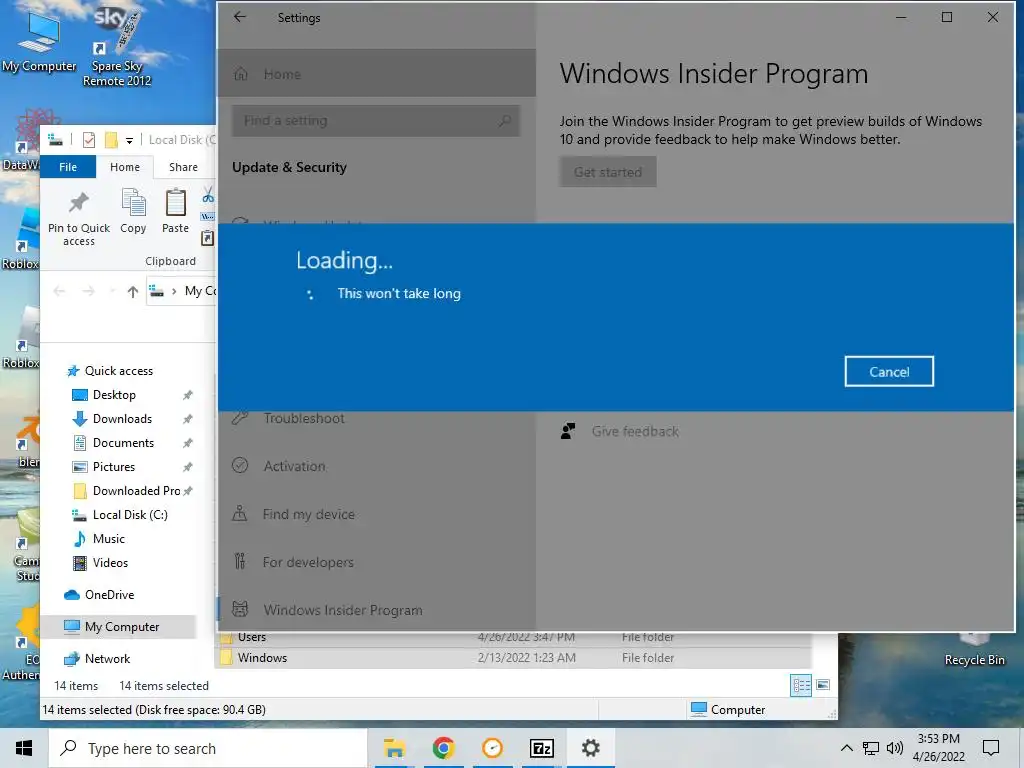Open Home in Settings sidebar

pos(376,74)
